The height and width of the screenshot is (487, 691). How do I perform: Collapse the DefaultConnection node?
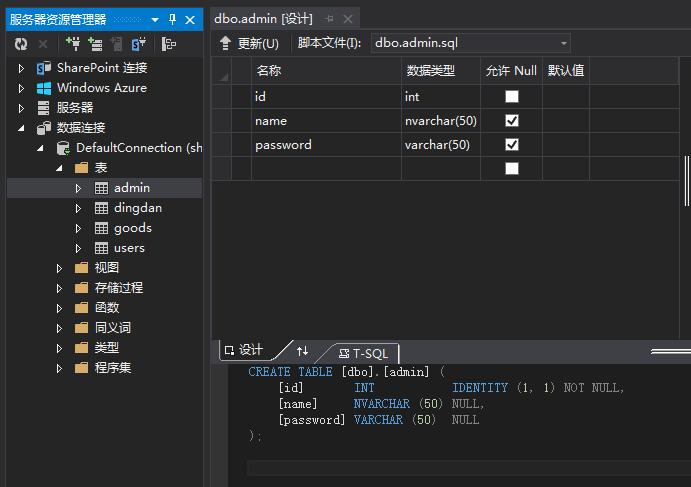coord(41,149)
